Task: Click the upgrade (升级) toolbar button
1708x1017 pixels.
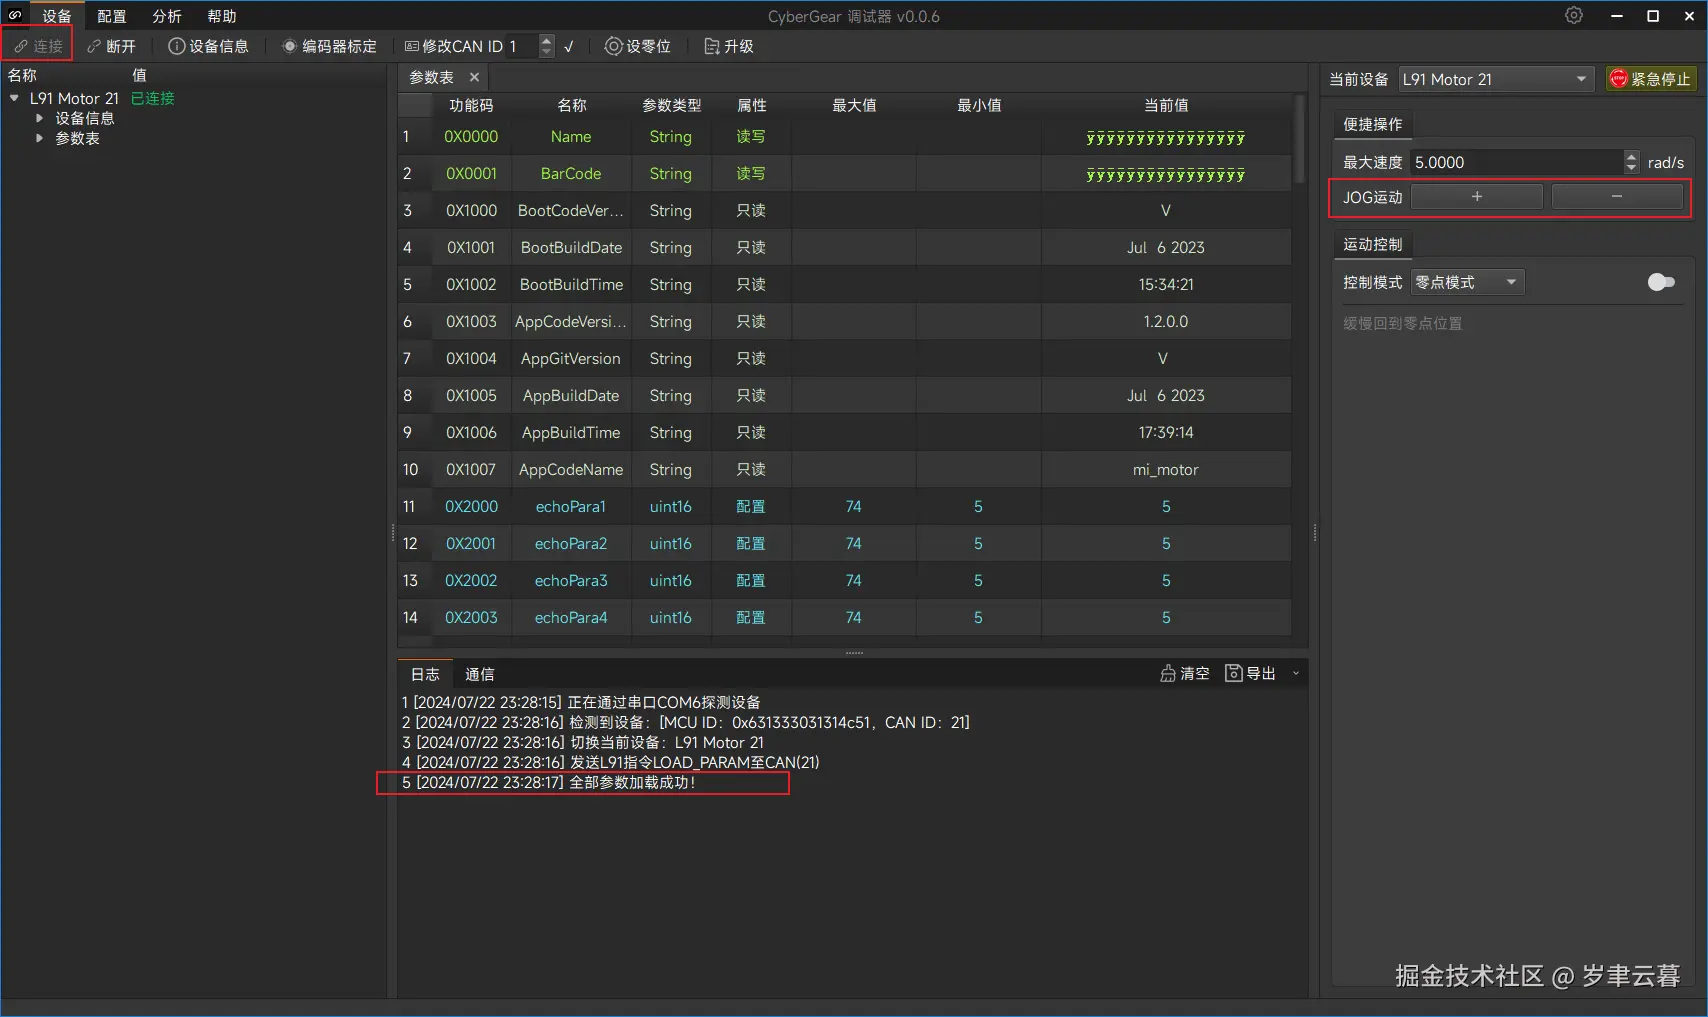Action: [x=729, y=46]
